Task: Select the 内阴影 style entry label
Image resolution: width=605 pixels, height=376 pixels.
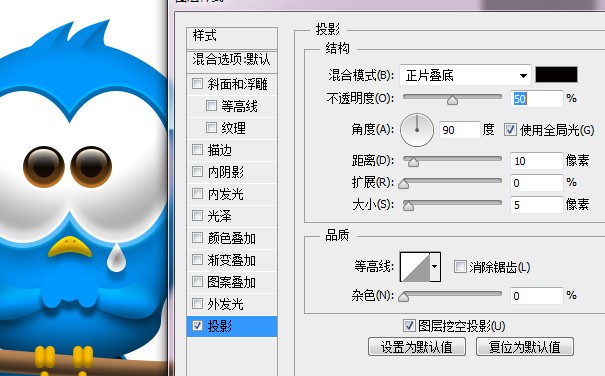Action: tap(226, 172)
